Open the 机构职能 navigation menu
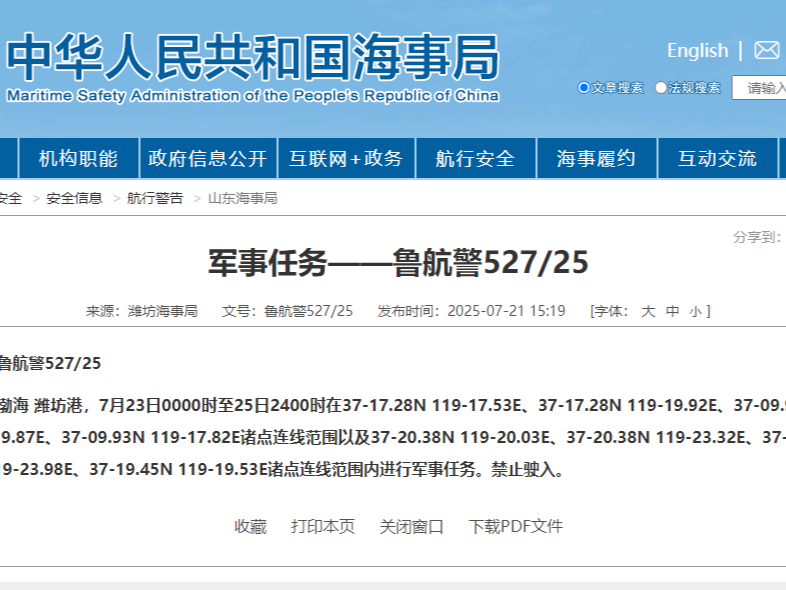The width and height of the screenshot is (786, 590). (x=78, y=159)
